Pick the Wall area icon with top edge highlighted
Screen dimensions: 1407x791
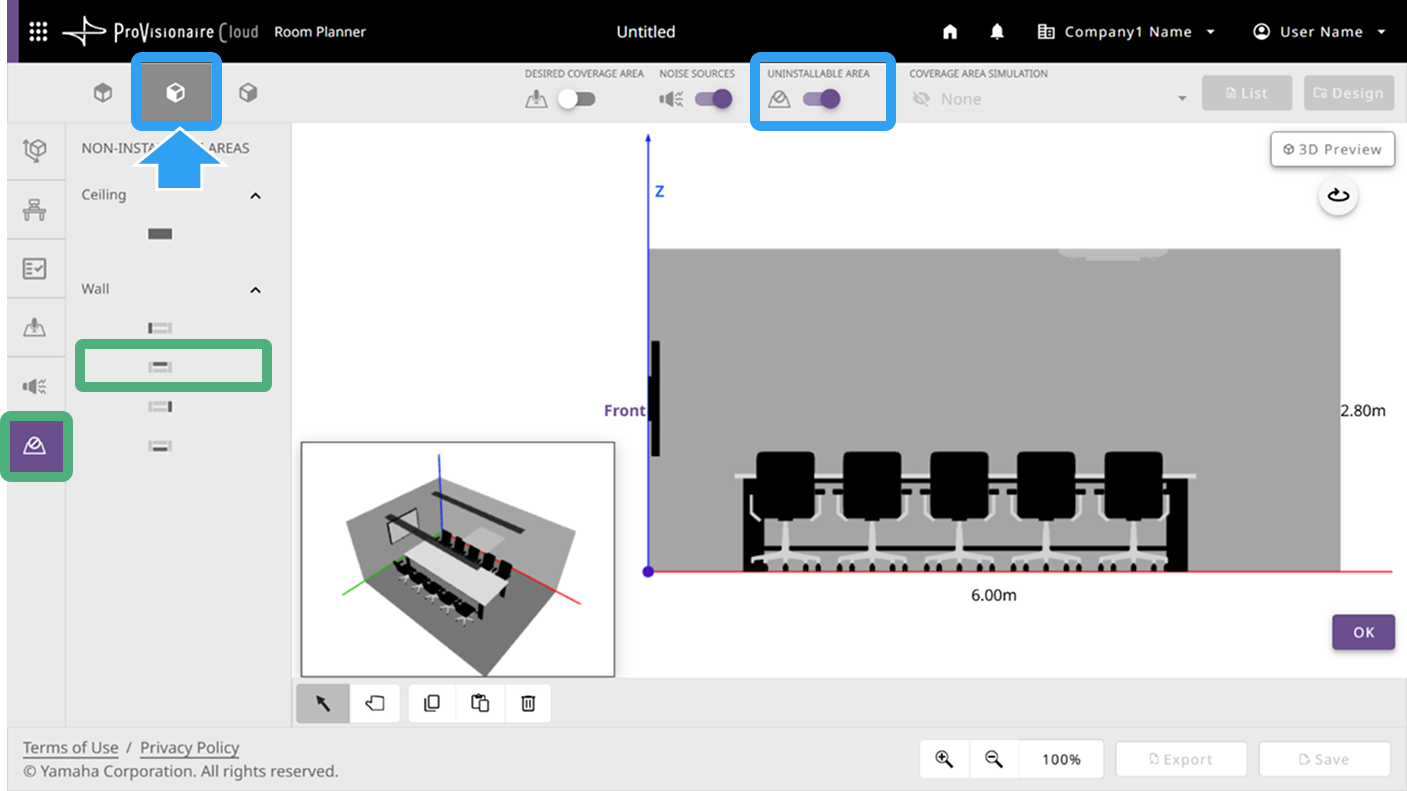tap(160, 367)
